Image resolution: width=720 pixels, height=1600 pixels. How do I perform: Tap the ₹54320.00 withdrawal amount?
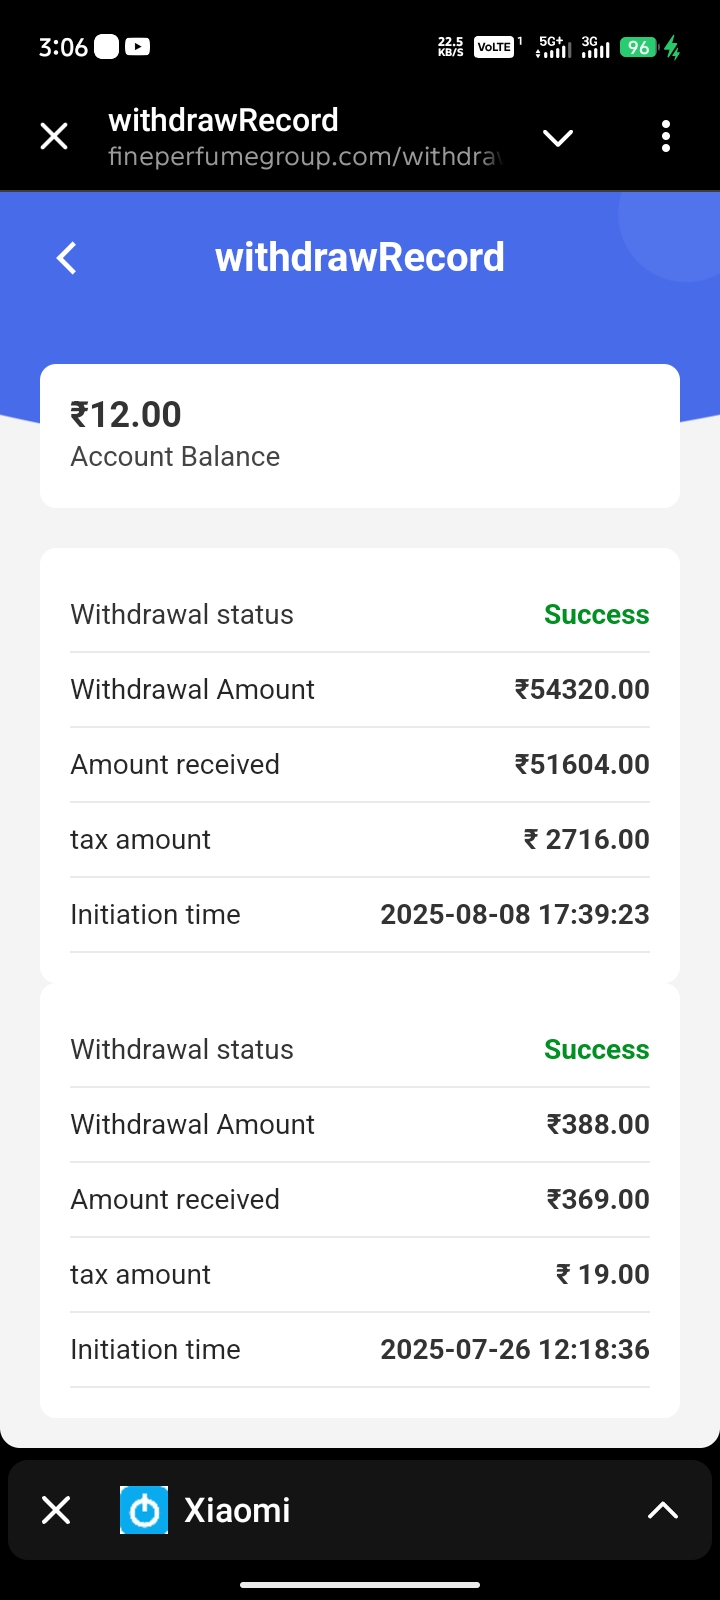[x=582, y=689]
